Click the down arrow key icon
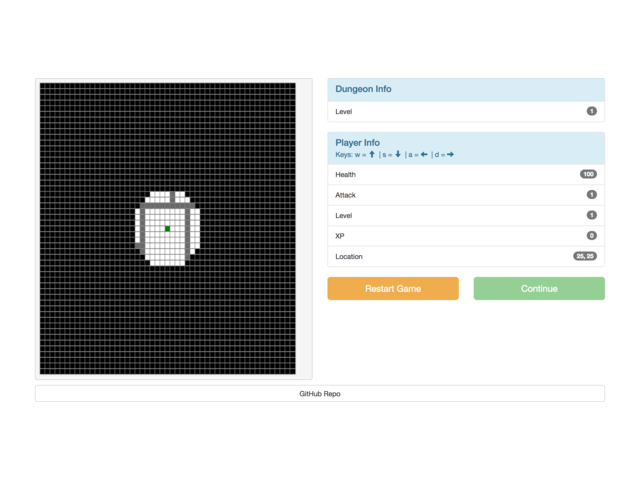The width and height of the screenshot is (640, 480). 398,155
